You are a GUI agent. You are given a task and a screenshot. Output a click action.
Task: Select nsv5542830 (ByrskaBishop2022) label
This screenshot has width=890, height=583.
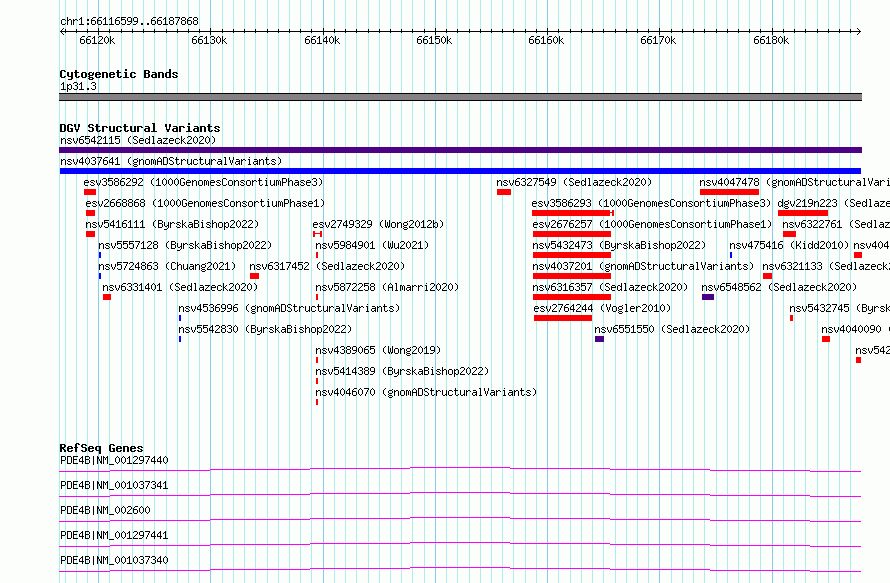(265, 329)
